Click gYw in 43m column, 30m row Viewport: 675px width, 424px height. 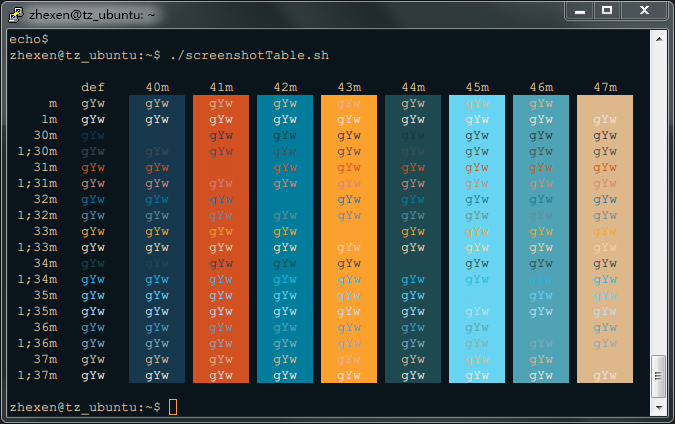(x=349, y=136)
